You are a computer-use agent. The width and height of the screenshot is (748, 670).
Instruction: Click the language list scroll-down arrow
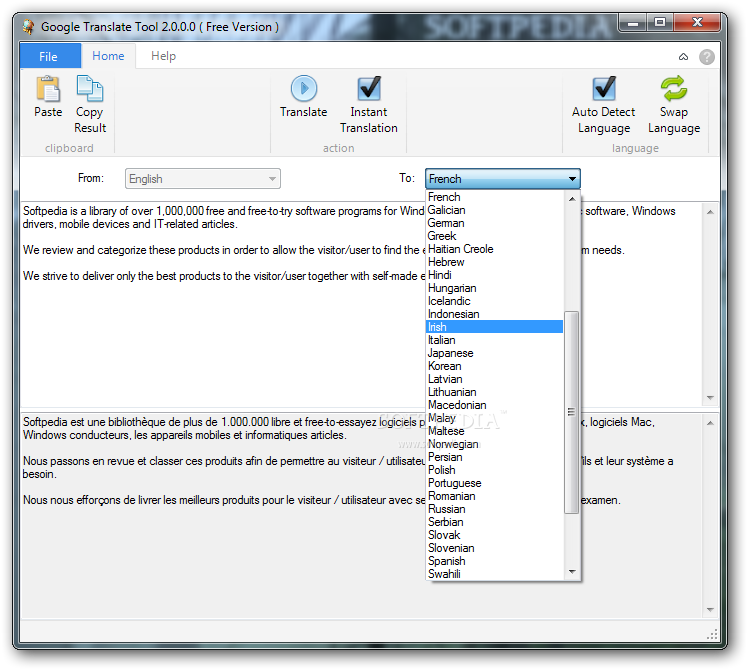572,572
